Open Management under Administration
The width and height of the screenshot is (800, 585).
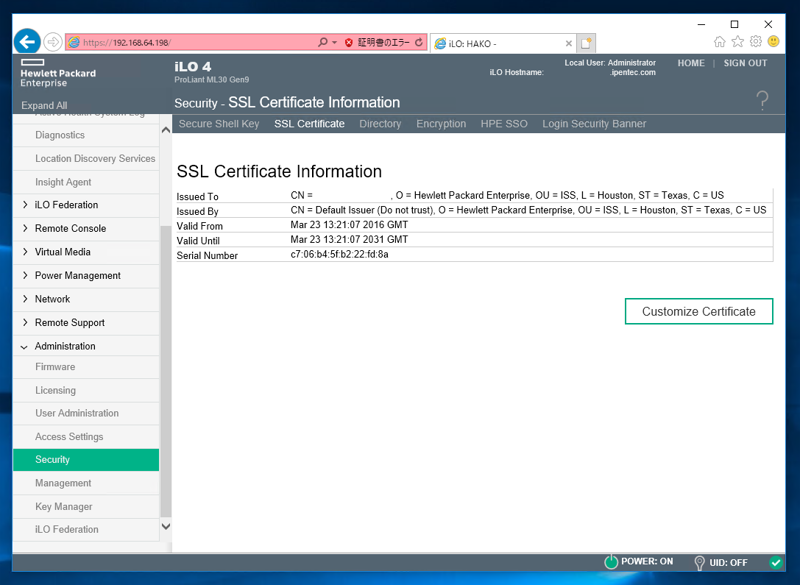point(63,483)
